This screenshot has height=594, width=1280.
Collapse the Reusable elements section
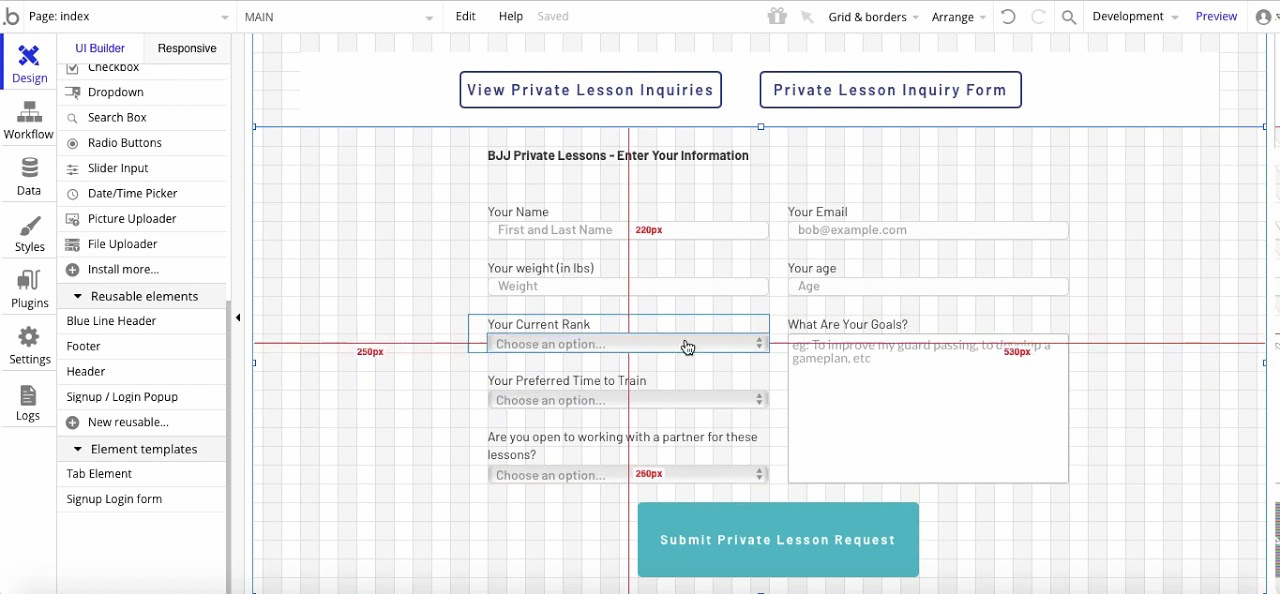(x=77, y=297)
